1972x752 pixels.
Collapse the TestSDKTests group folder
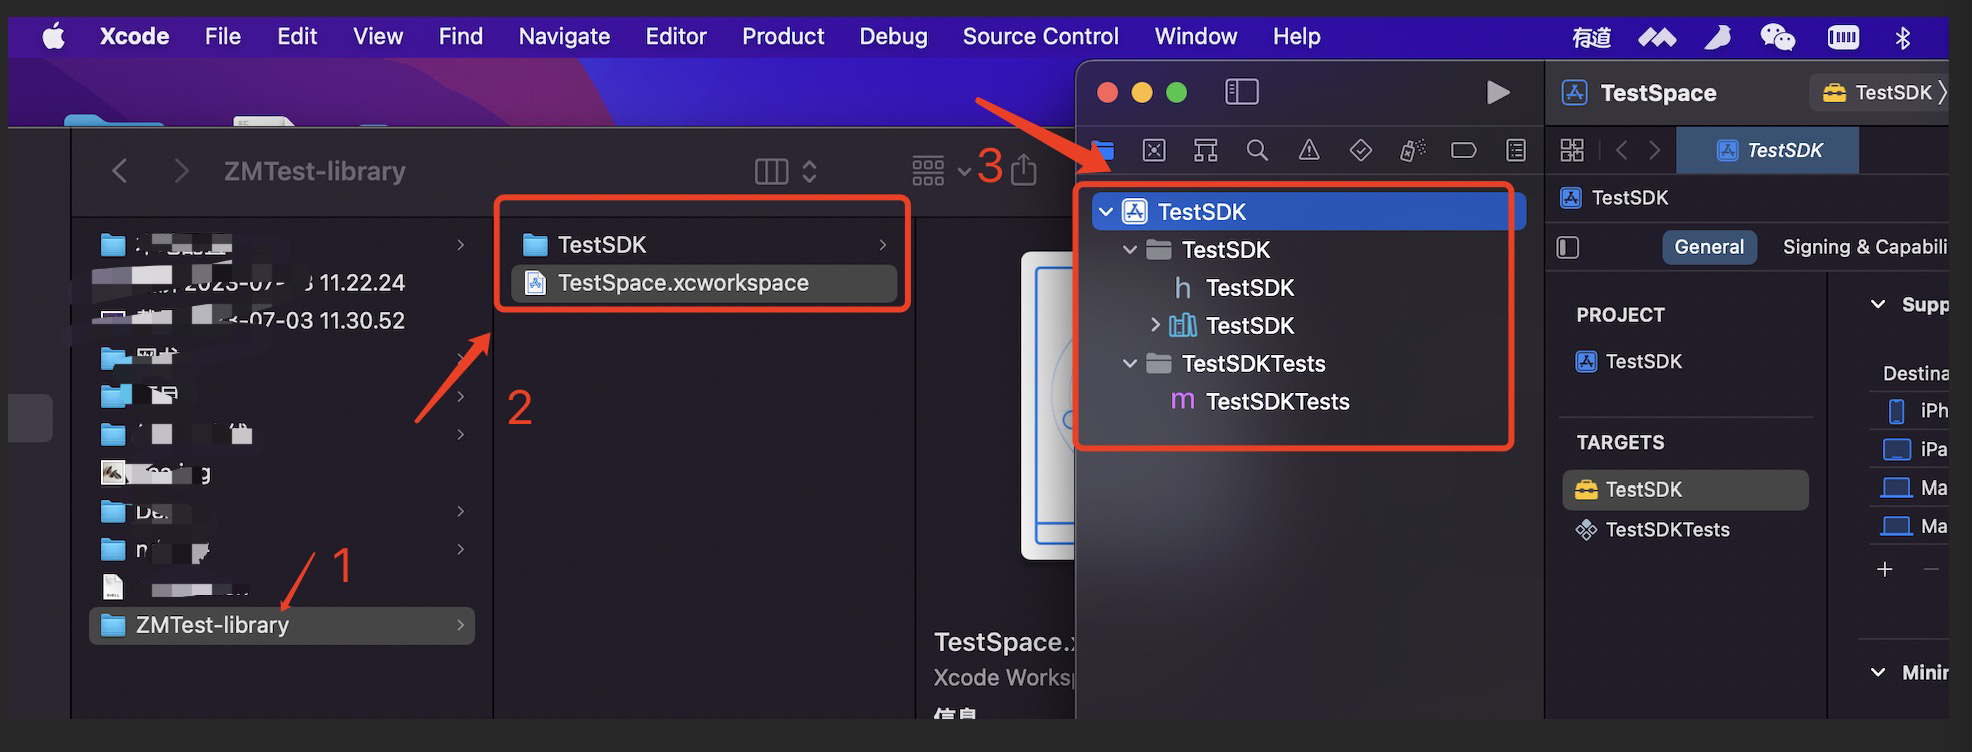pos(1130,364)
